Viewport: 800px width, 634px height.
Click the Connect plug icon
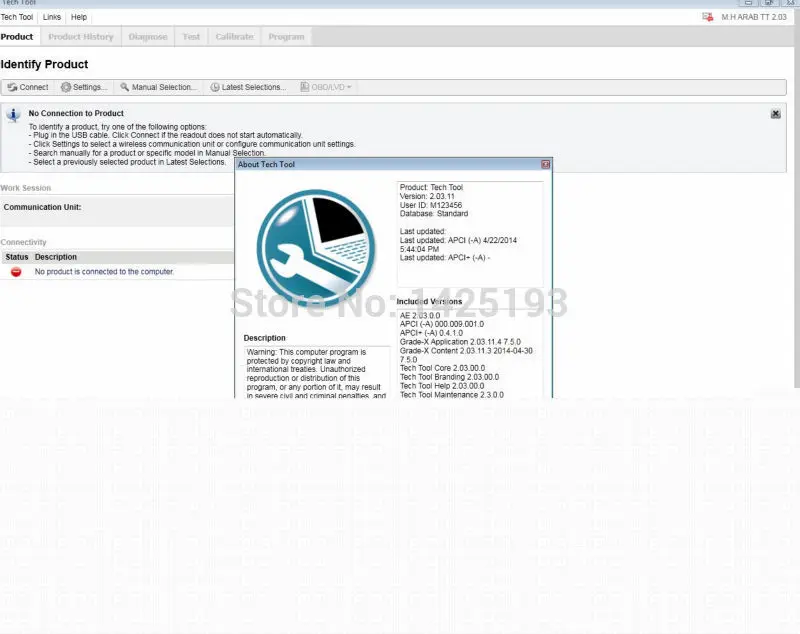[x=12, y=87]
